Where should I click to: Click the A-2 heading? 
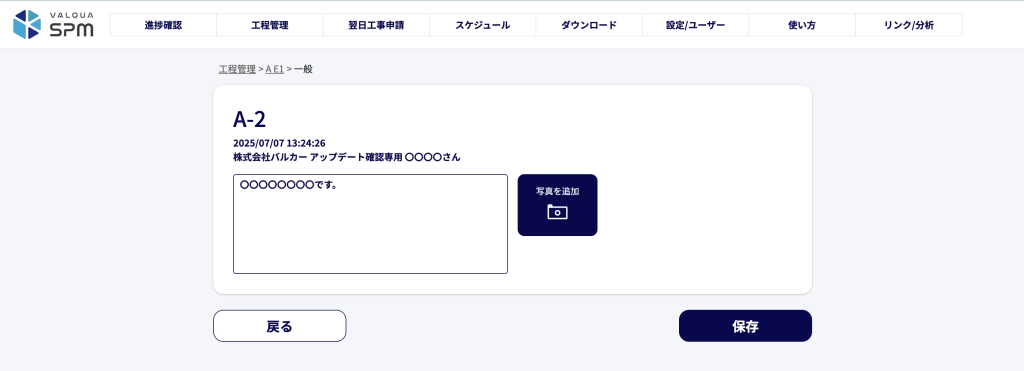click(249, 120)
